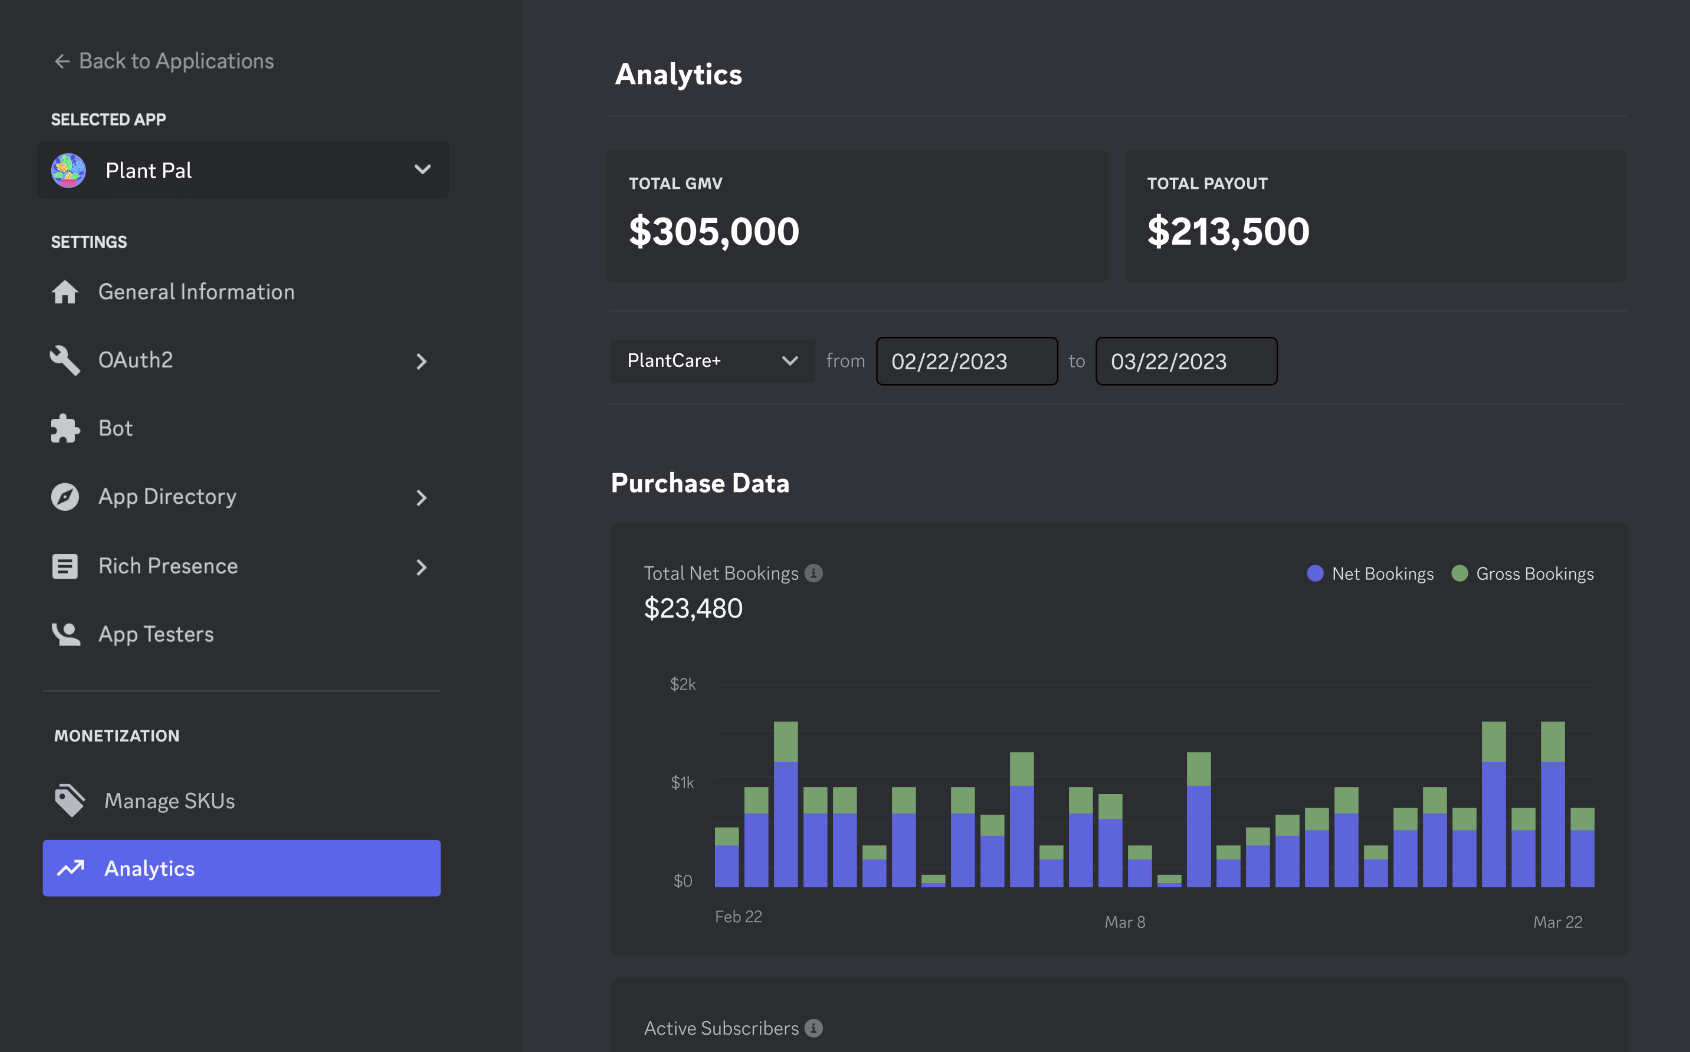Expand the Rich Presence submenu chevron
The width and height of the screenshot is (1690, 1052).
click(x=421, y=567)
